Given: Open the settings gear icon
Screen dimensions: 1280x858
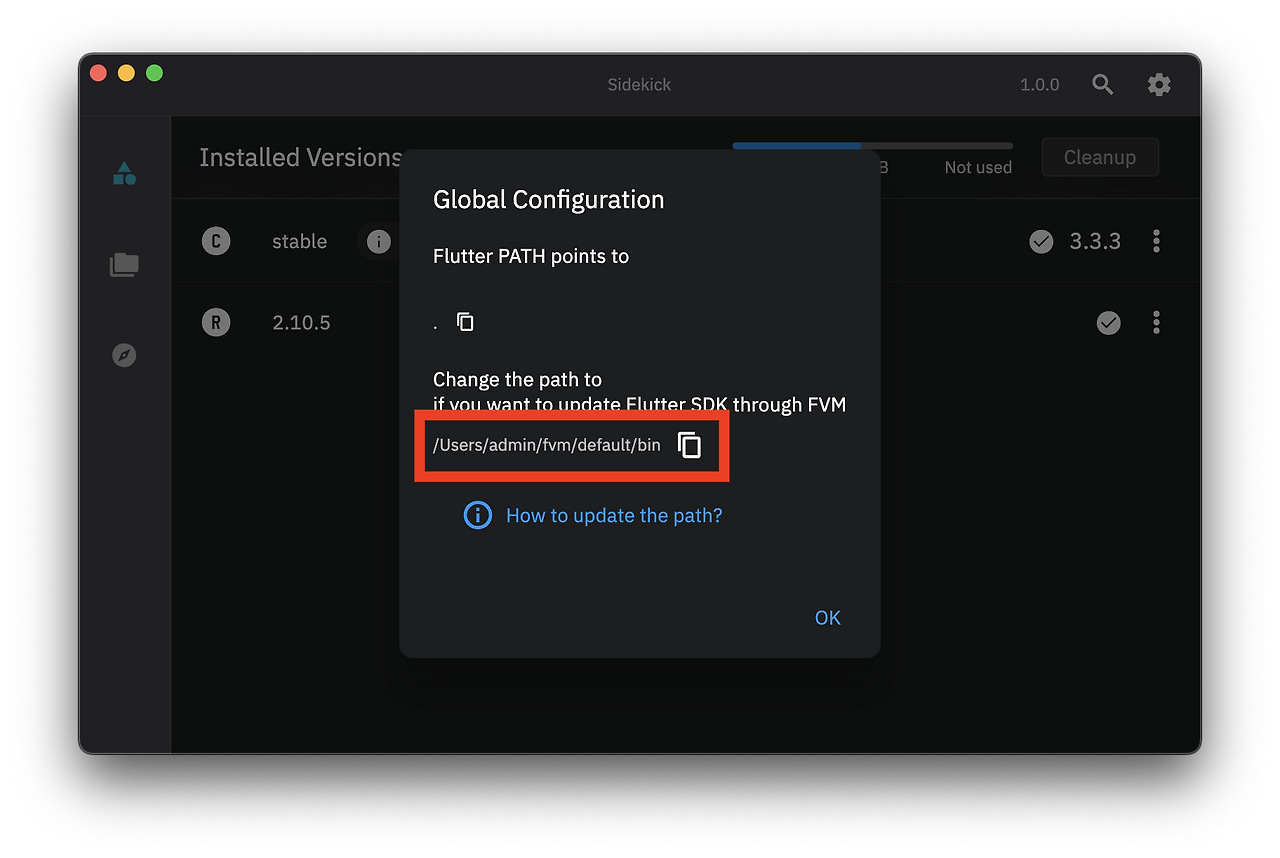Looking at the screenshot, I should tap(1159, 85).
